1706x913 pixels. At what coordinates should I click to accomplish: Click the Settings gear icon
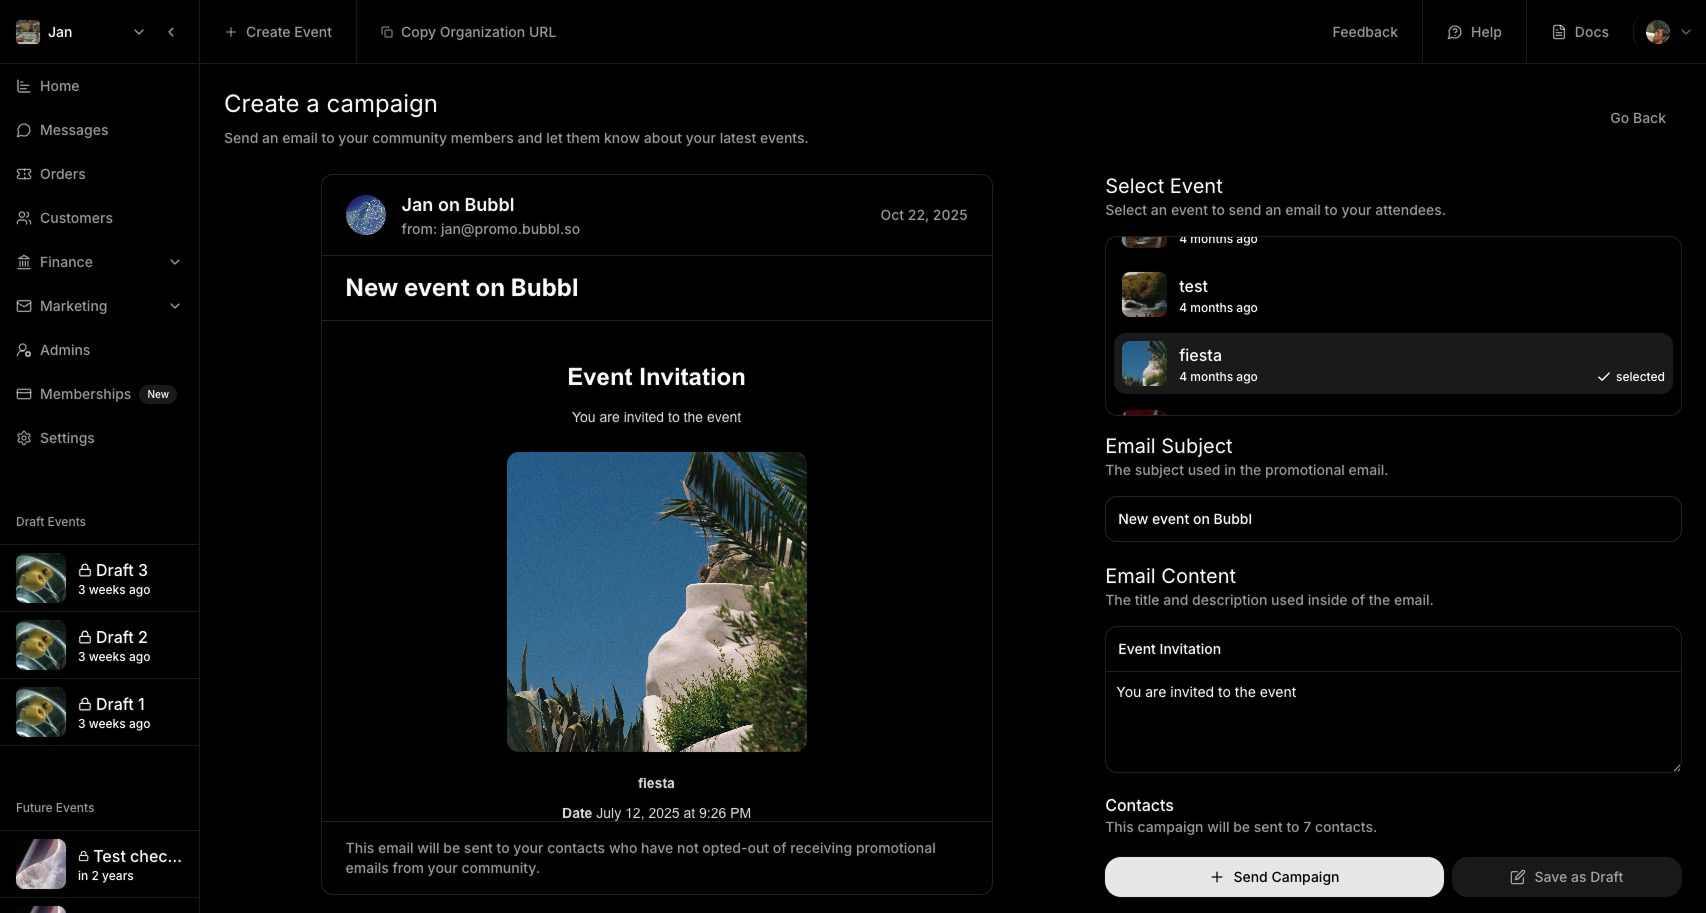tap(24, 438)
